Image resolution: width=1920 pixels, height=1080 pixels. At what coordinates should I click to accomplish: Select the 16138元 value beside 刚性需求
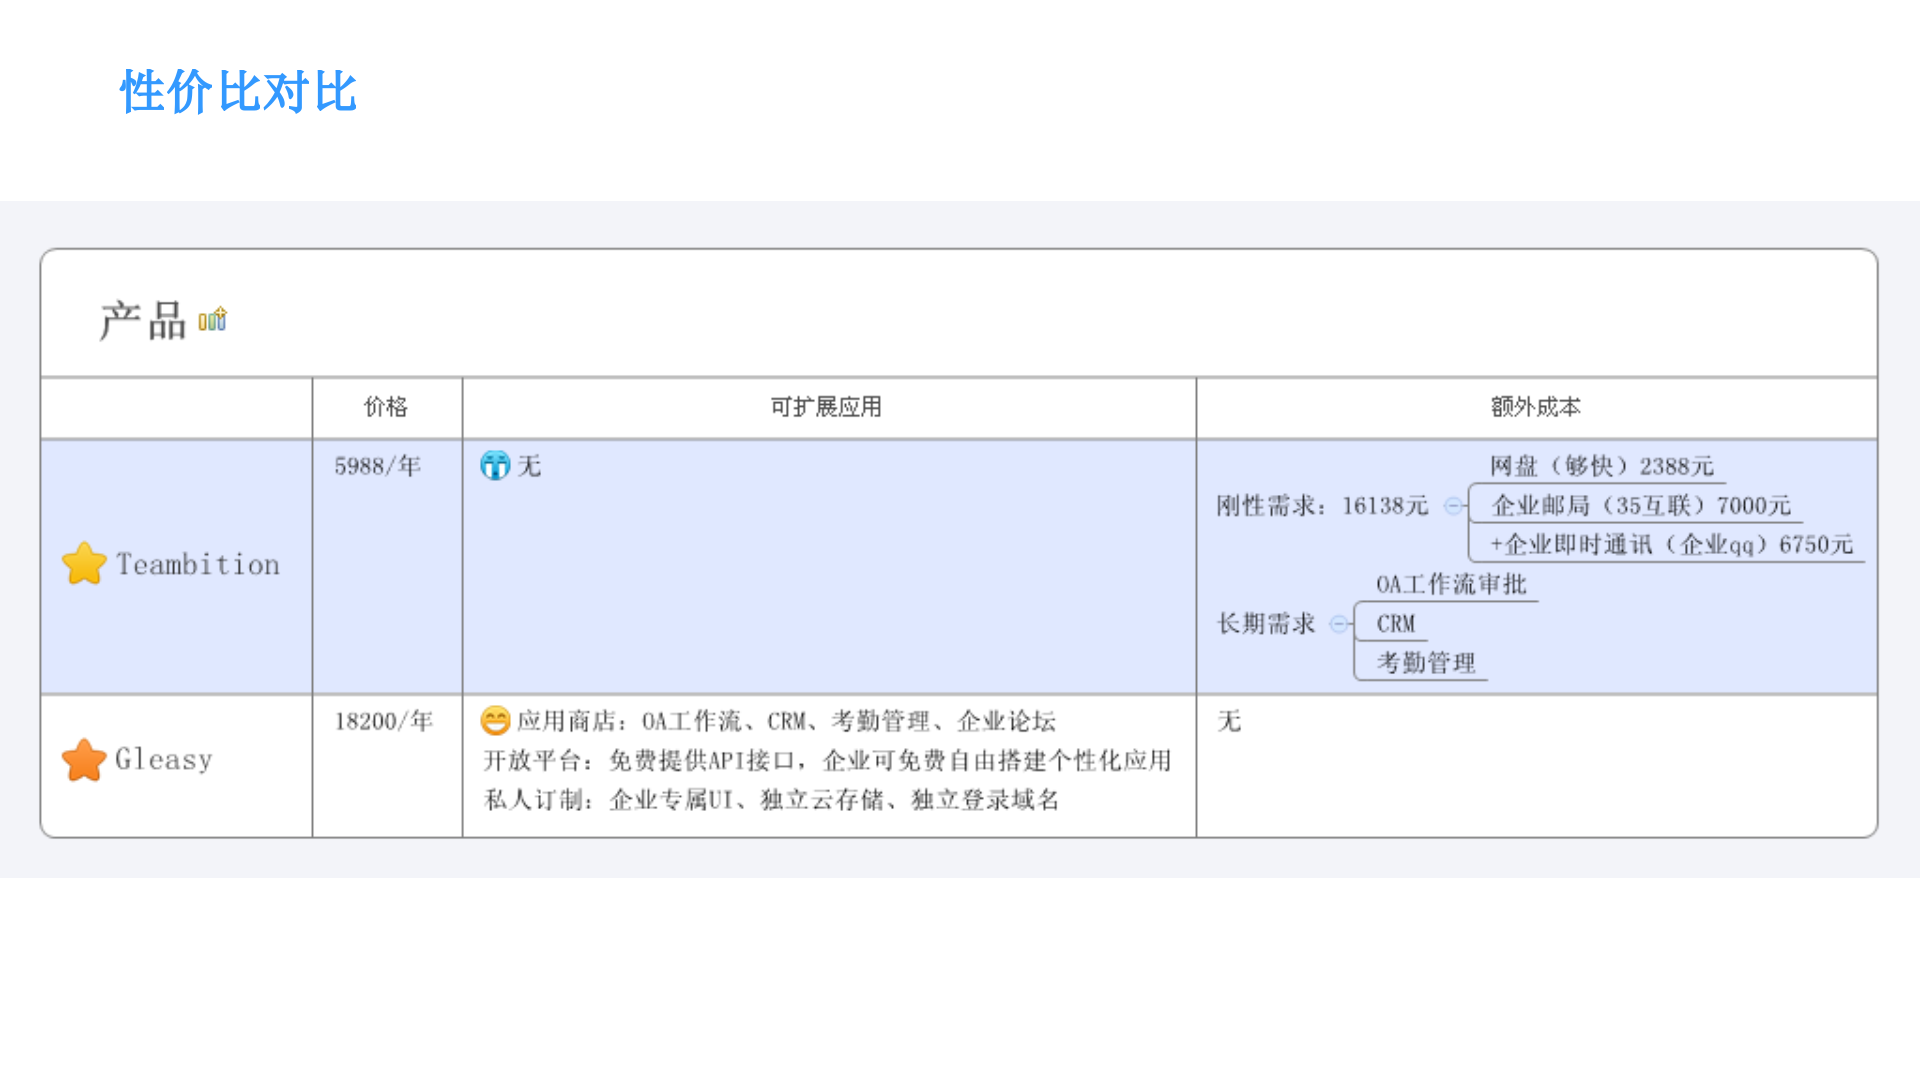1384,505
